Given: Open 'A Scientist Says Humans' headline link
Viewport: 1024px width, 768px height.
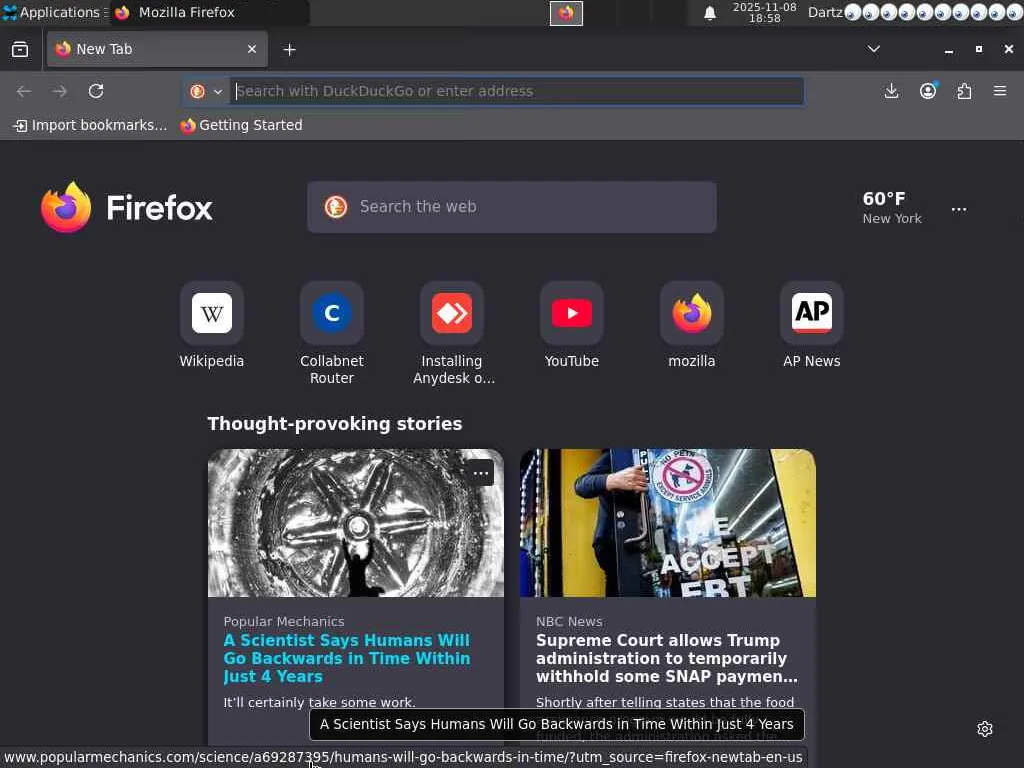Looking at the screenshot, I should click(x=347, y=658).
